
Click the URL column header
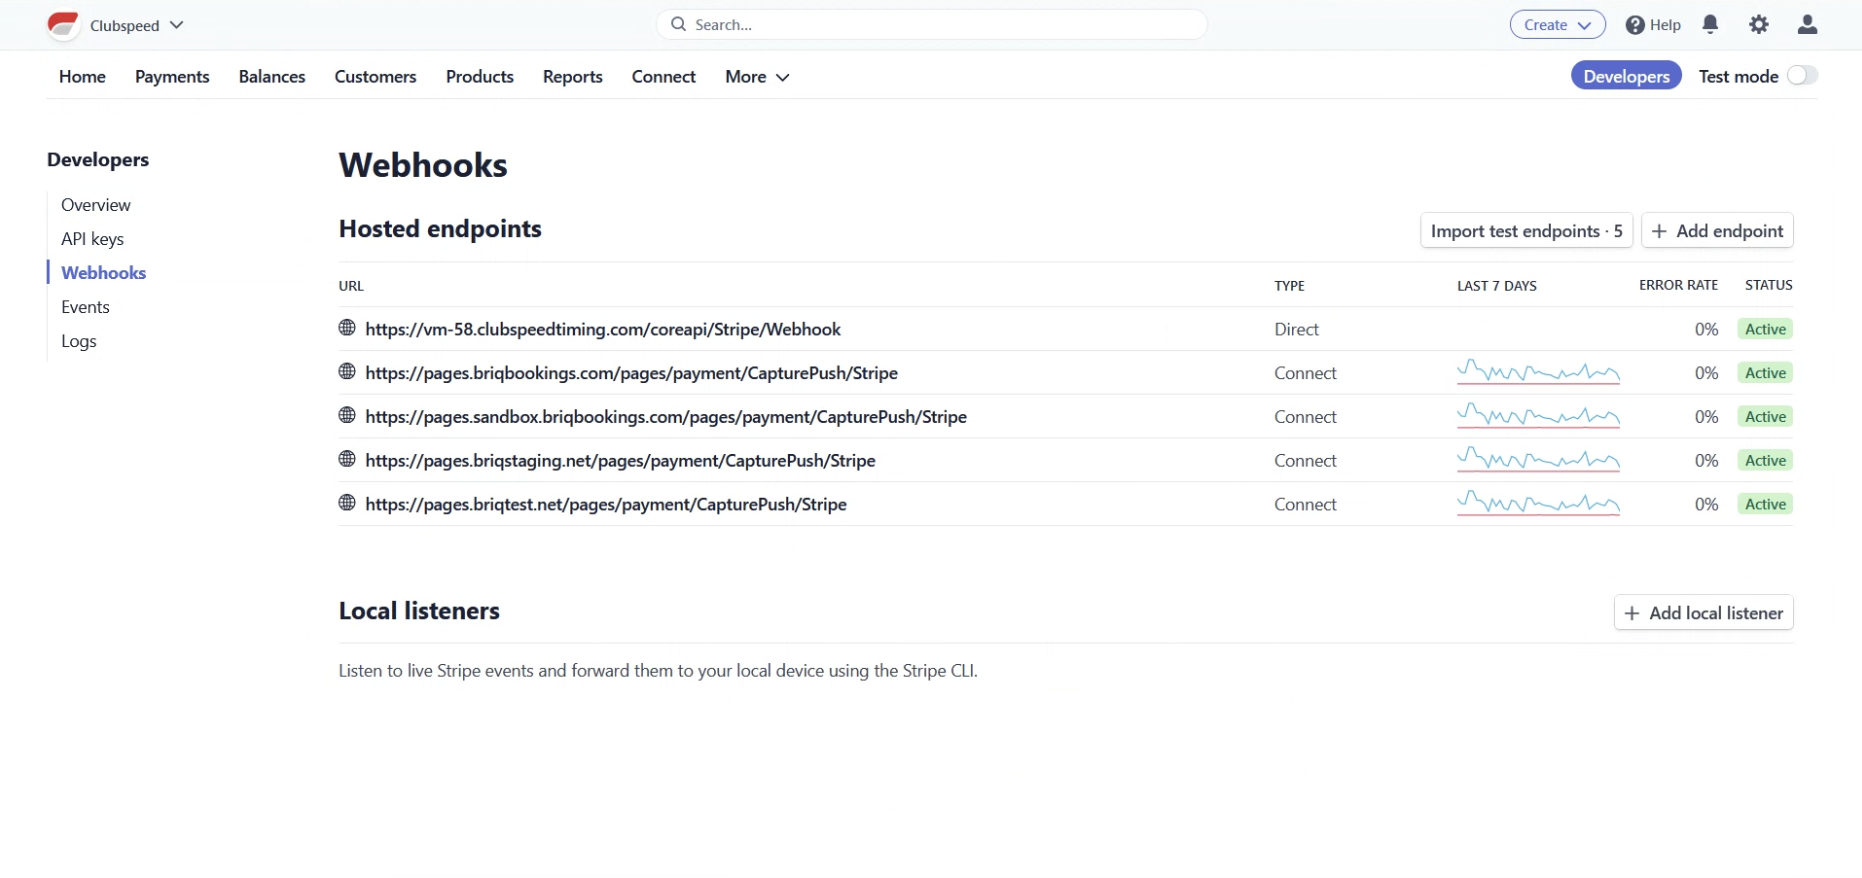(351, 286)
